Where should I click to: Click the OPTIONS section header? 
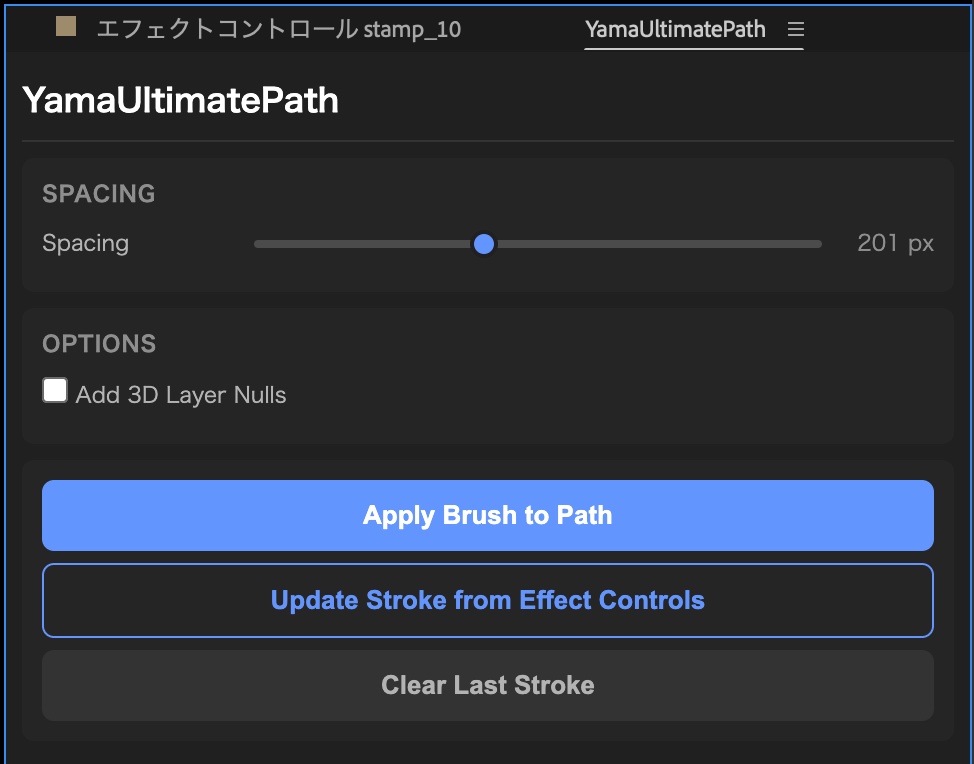(99, 343)
